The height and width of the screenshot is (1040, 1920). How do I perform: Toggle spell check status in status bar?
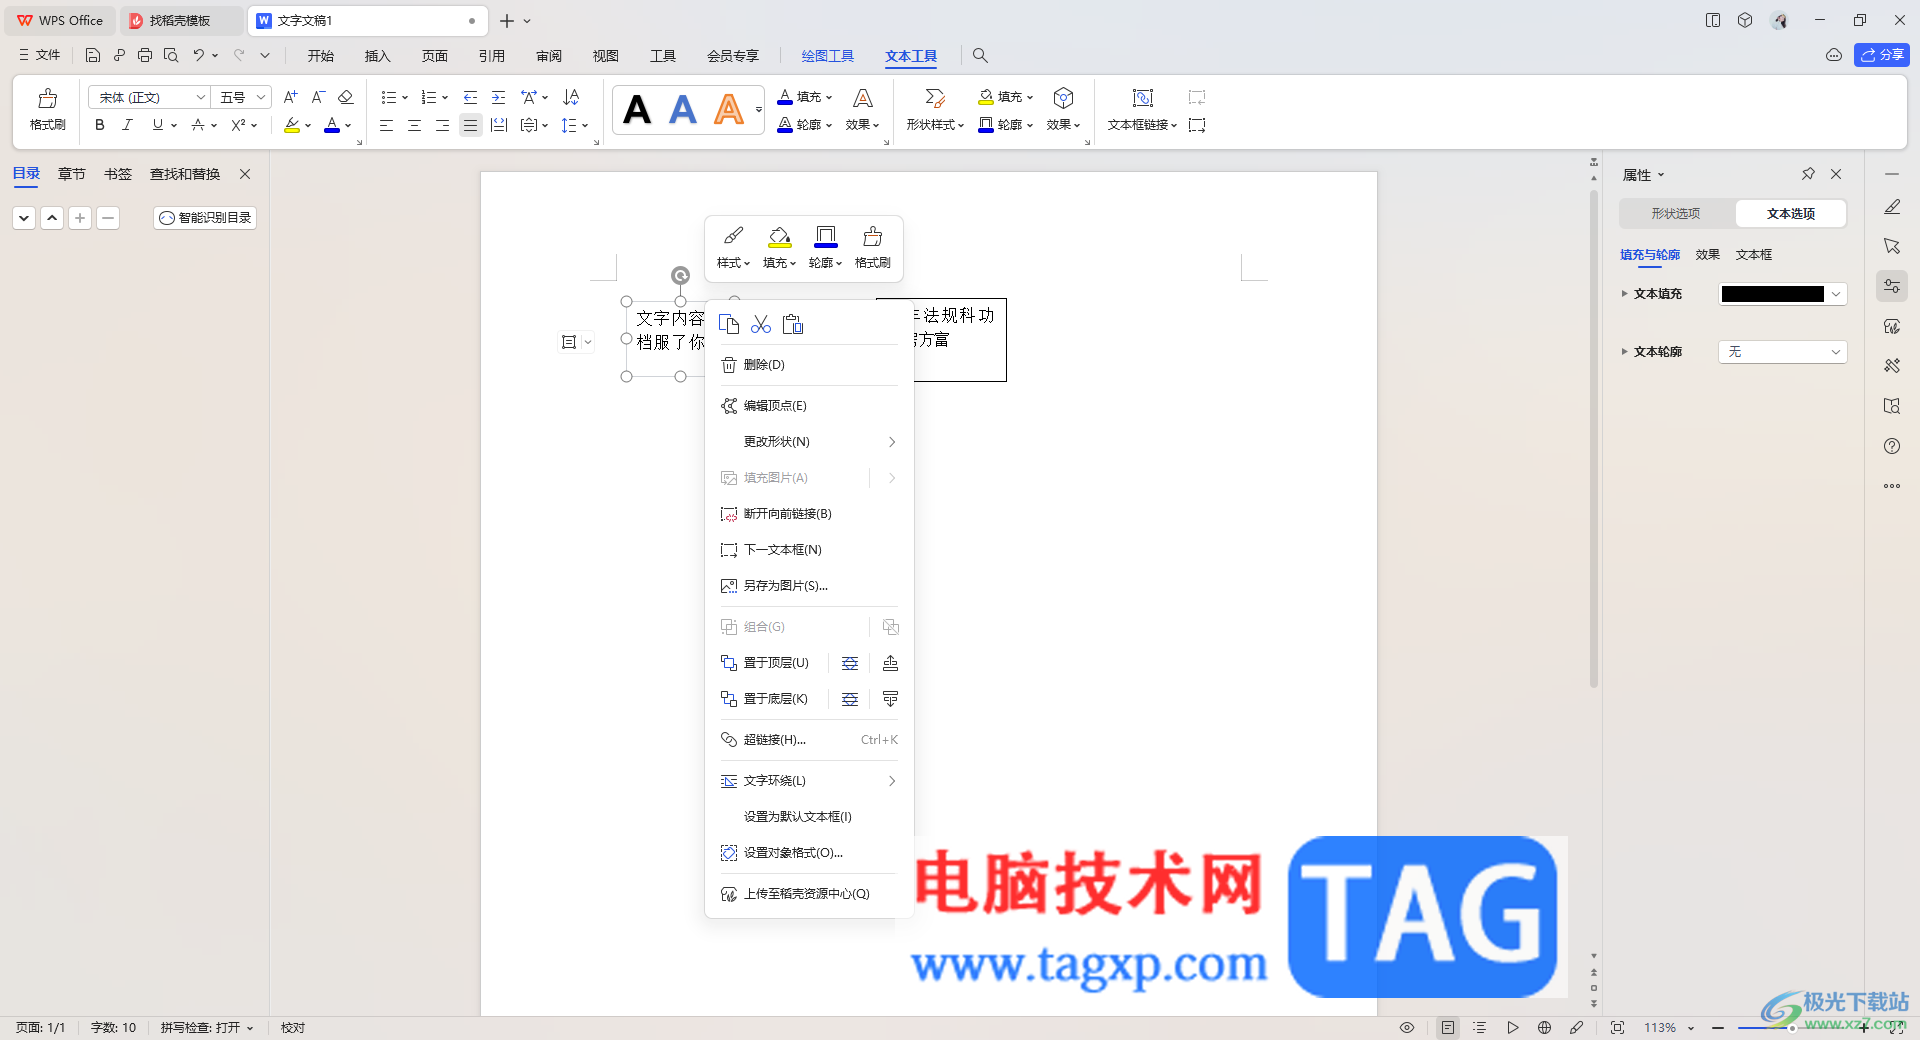coord(207,1027)
